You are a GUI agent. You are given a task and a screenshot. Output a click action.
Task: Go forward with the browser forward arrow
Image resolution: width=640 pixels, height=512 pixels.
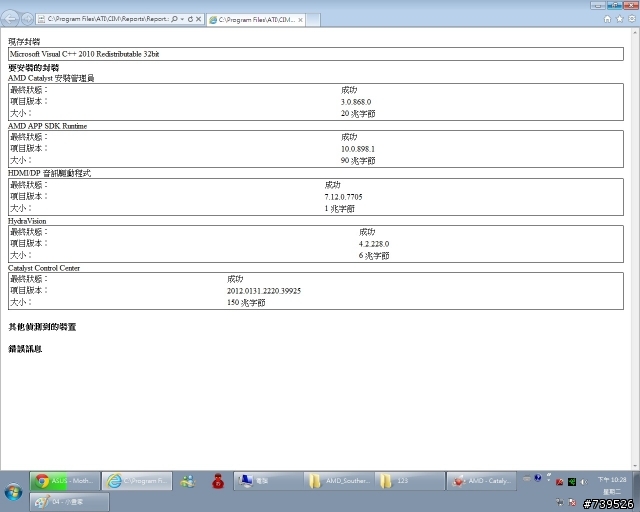(x=27, y=19)
